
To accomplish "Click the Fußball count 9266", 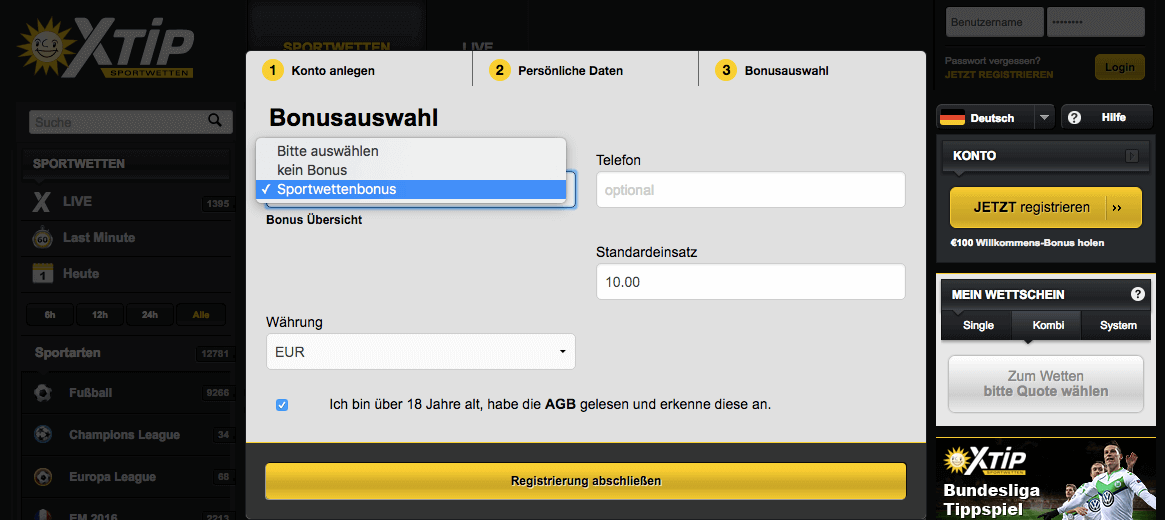I will click(x=218, y=393).
